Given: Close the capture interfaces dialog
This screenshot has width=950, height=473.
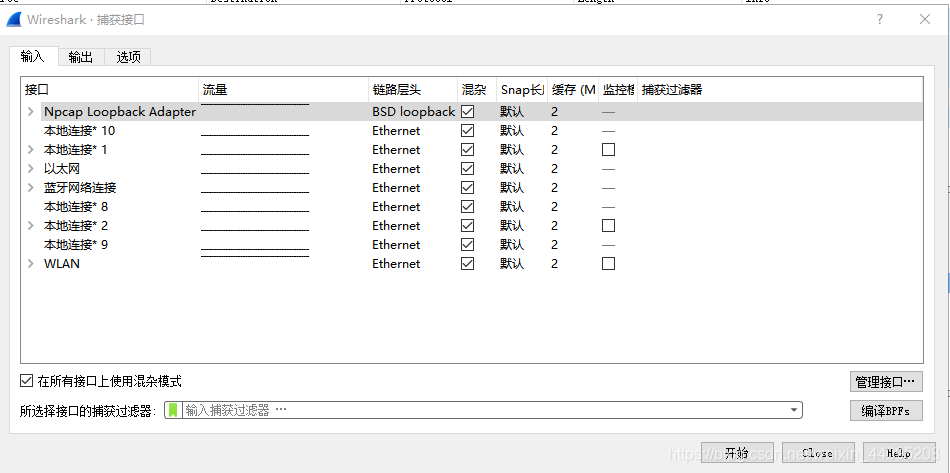Looking at the screenshot, I should [925, 19].
